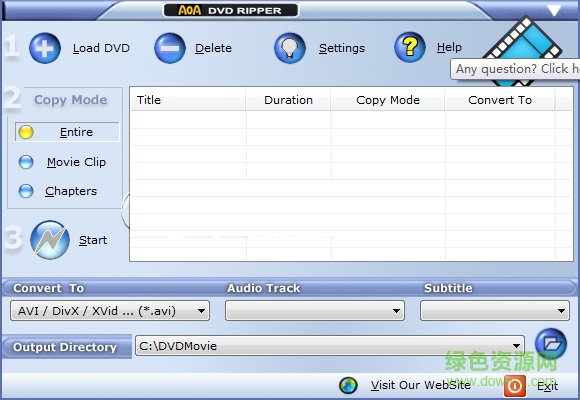
Task: Click the Convert To column header
Action: (500, 100)
